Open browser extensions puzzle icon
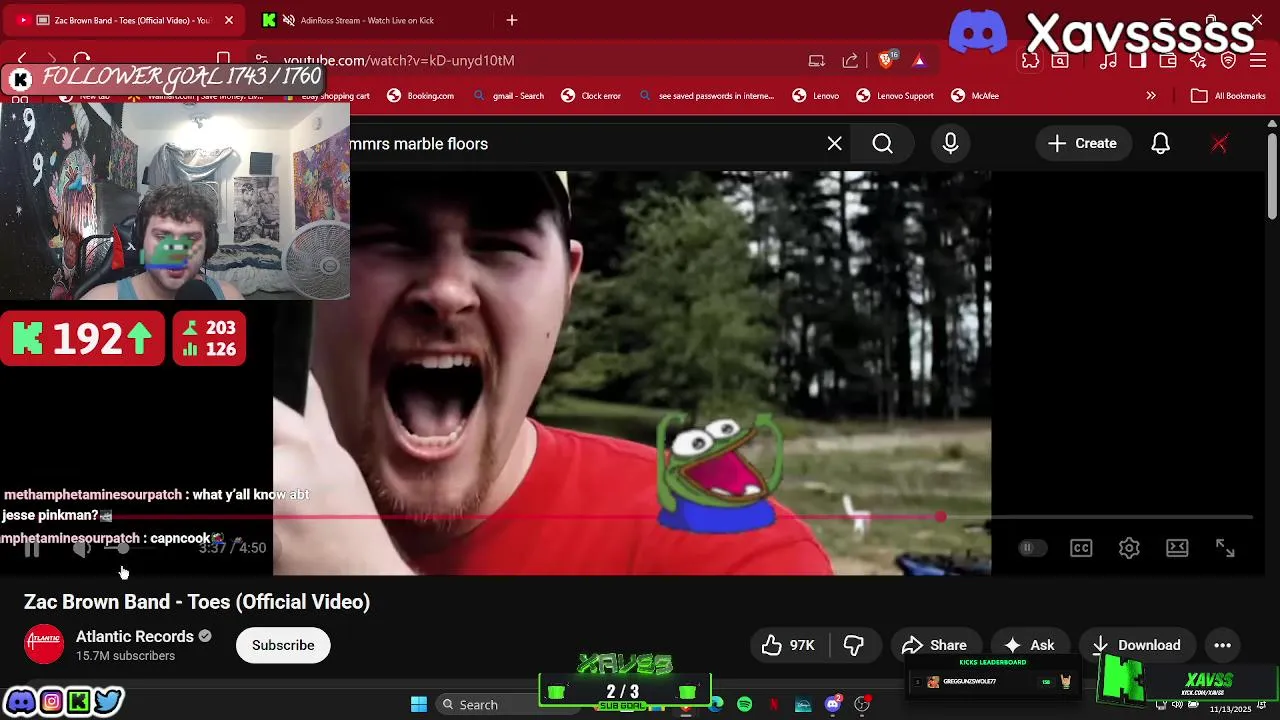Viewport: 1280px width, 720px height. click(x=1030, y=61)
